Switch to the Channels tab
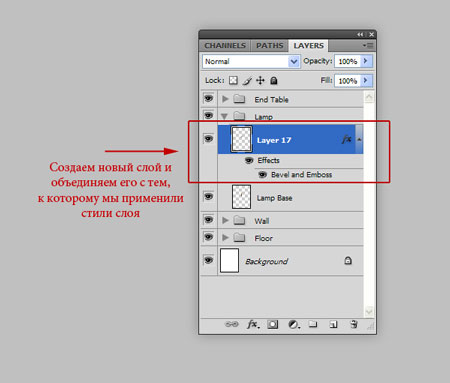This screenshot has height=383, width=450. coord(225,46)
